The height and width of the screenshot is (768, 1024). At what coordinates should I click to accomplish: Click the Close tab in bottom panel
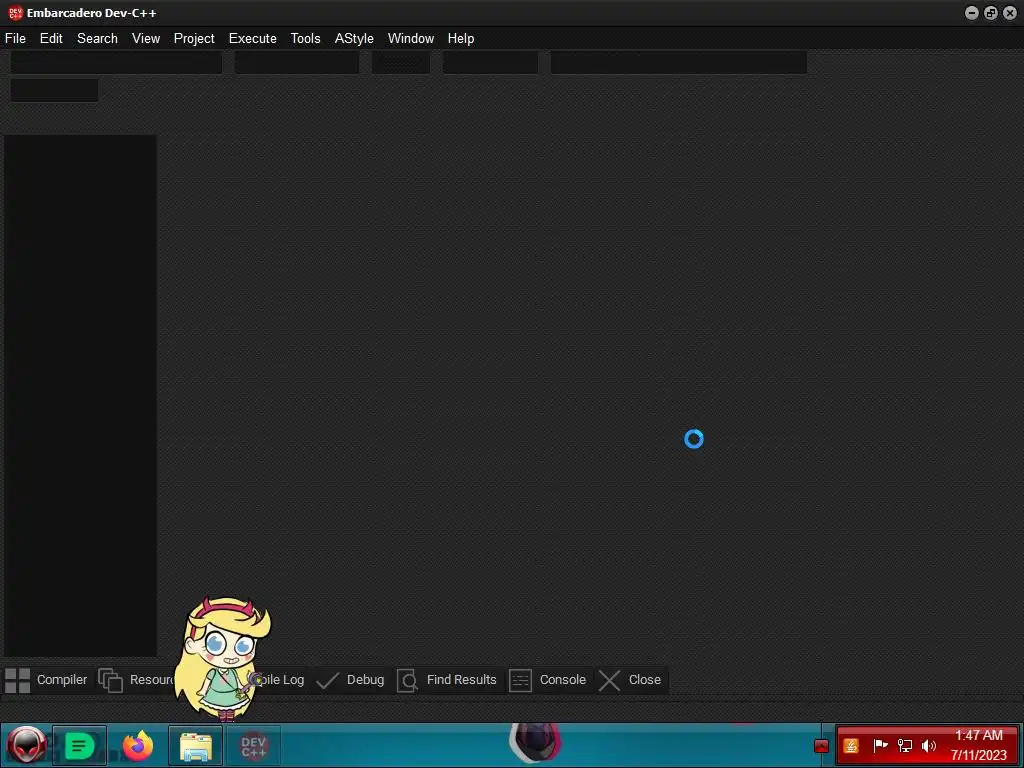630,680
